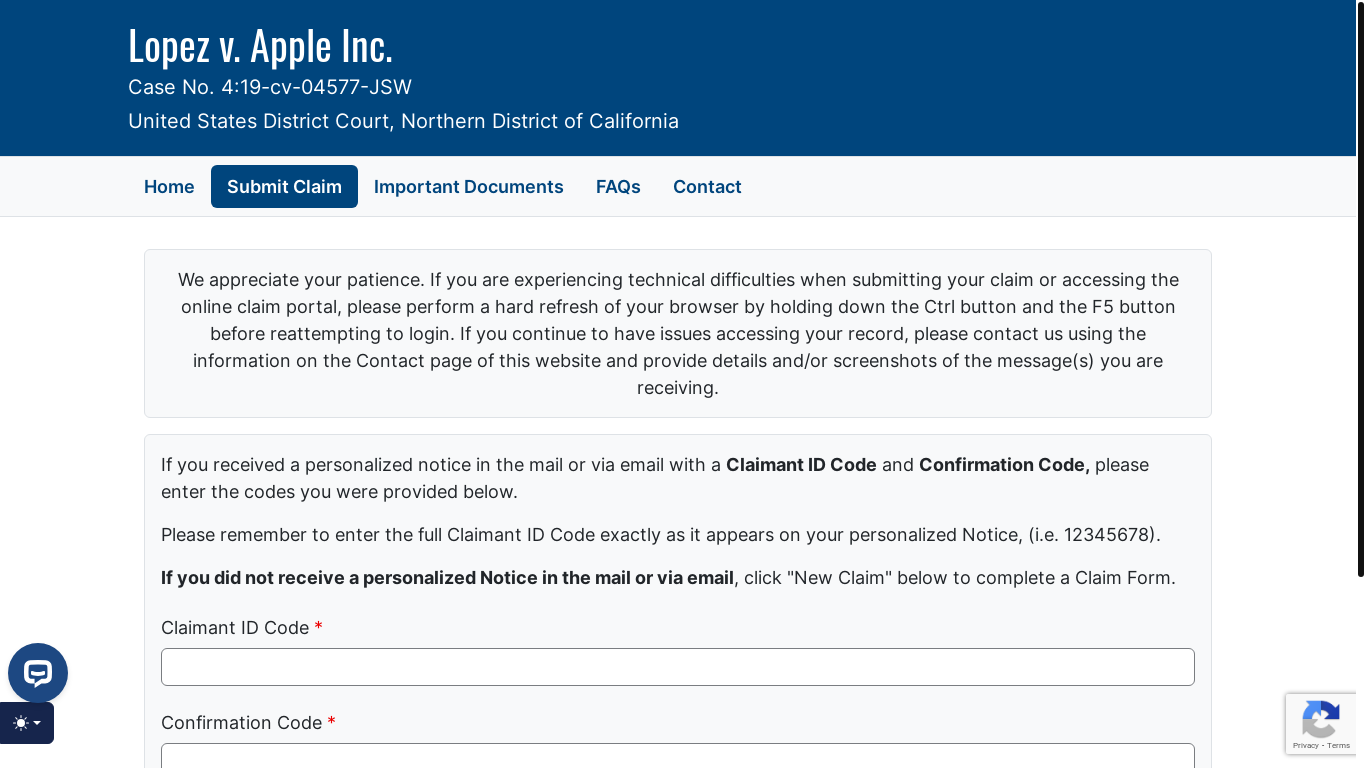Click the technical difficulties notice box

pos(678,333)
